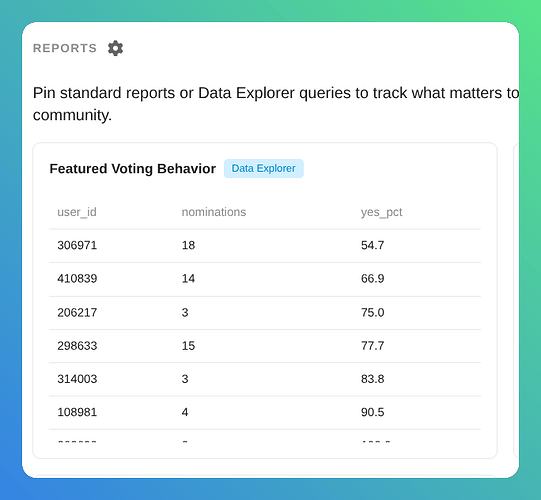The width and height of the screenshot is (541, 500).
Task: Select the yes_pct column header
Action: coord(382,212)
